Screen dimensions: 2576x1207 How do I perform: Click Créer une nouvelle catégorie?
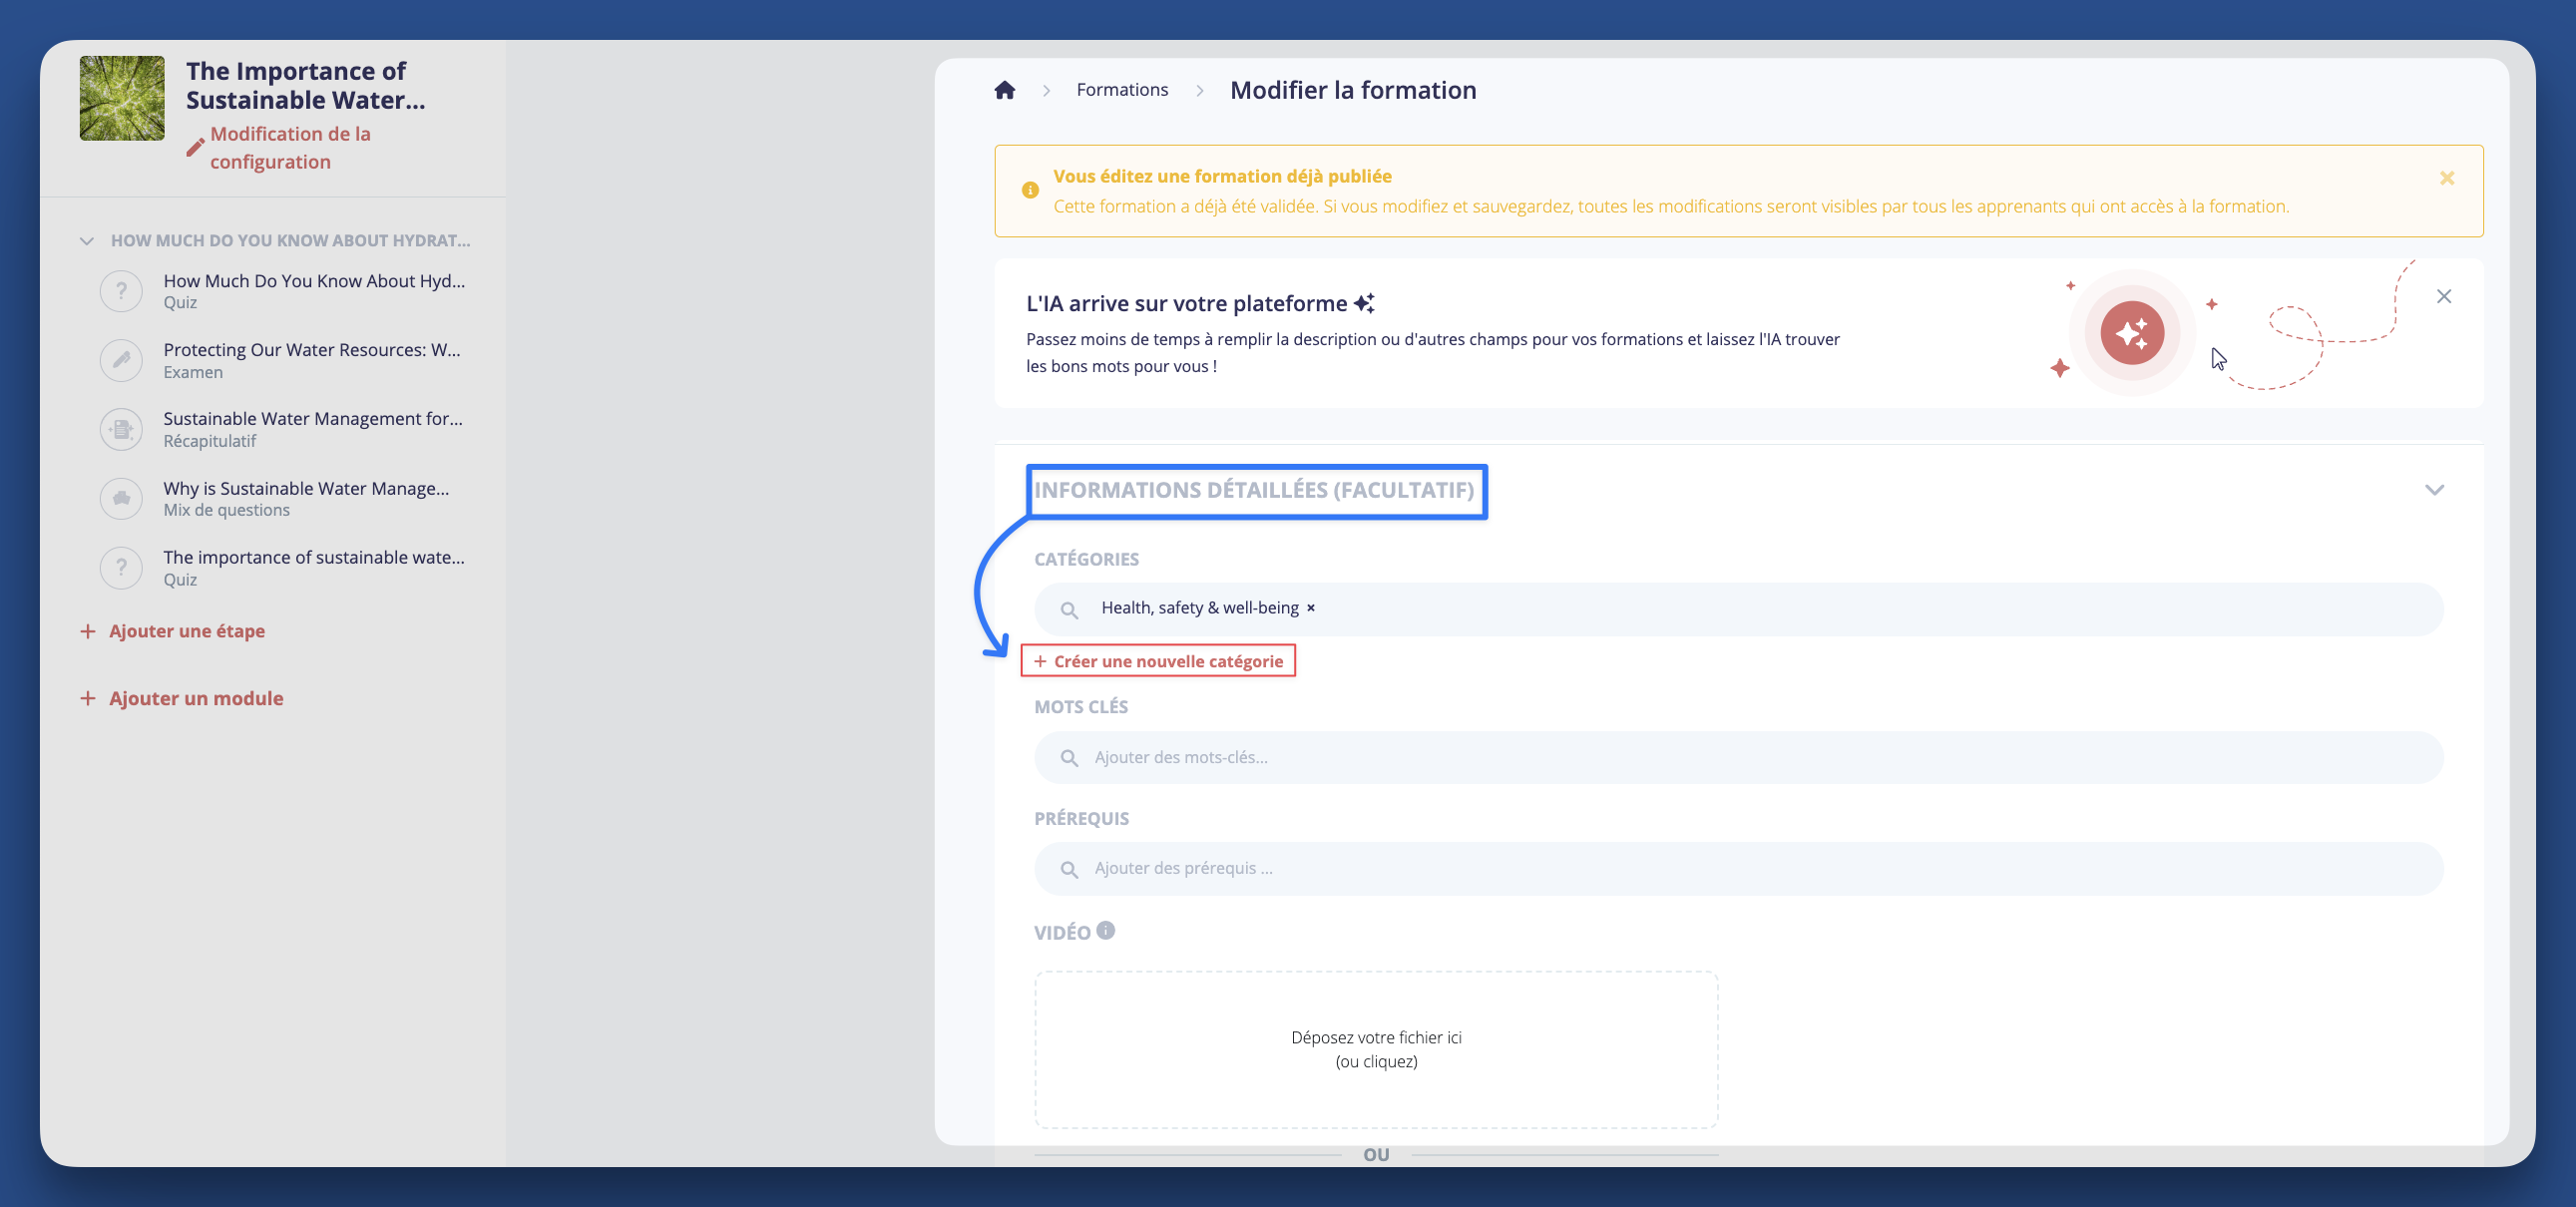1158,660
